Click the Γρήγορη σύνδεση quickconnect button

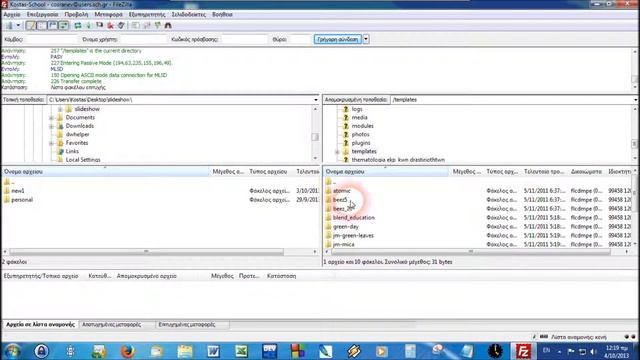pyautogui.click(x=338, y=39)
